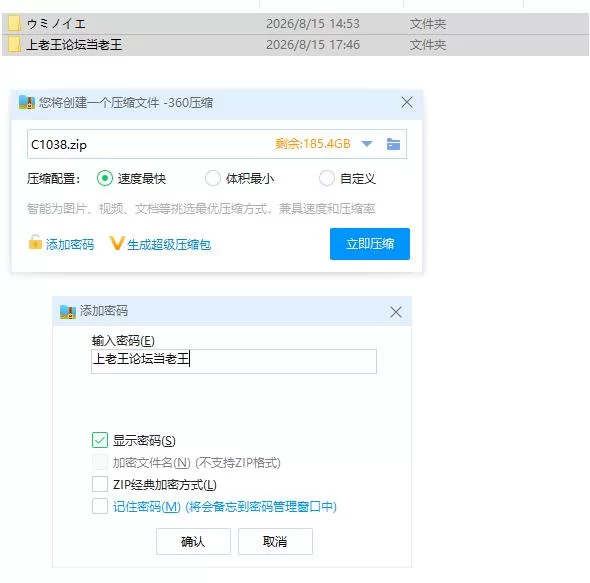Select the 体积最小 compression option
590x583 pixels.
[x=213, y=178]
